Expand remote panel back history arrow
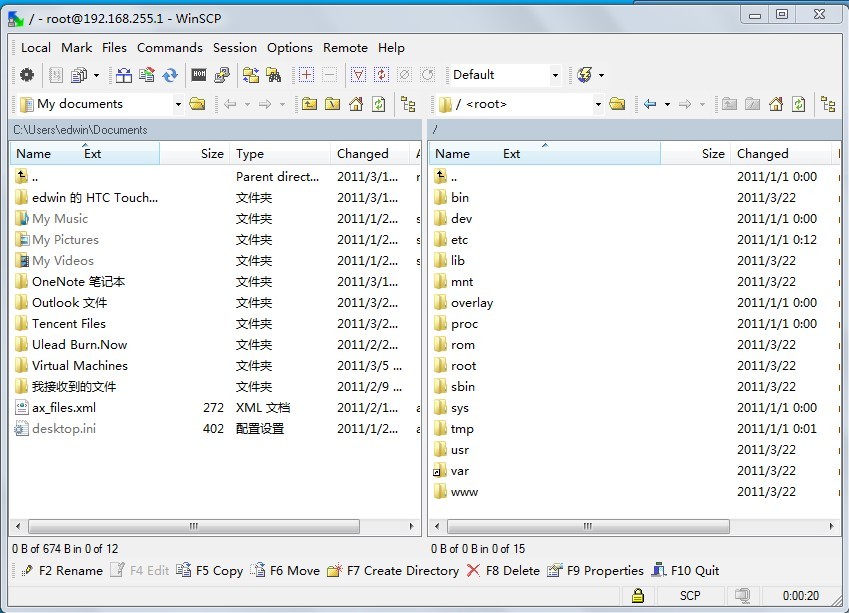 [x=667, y=104]
